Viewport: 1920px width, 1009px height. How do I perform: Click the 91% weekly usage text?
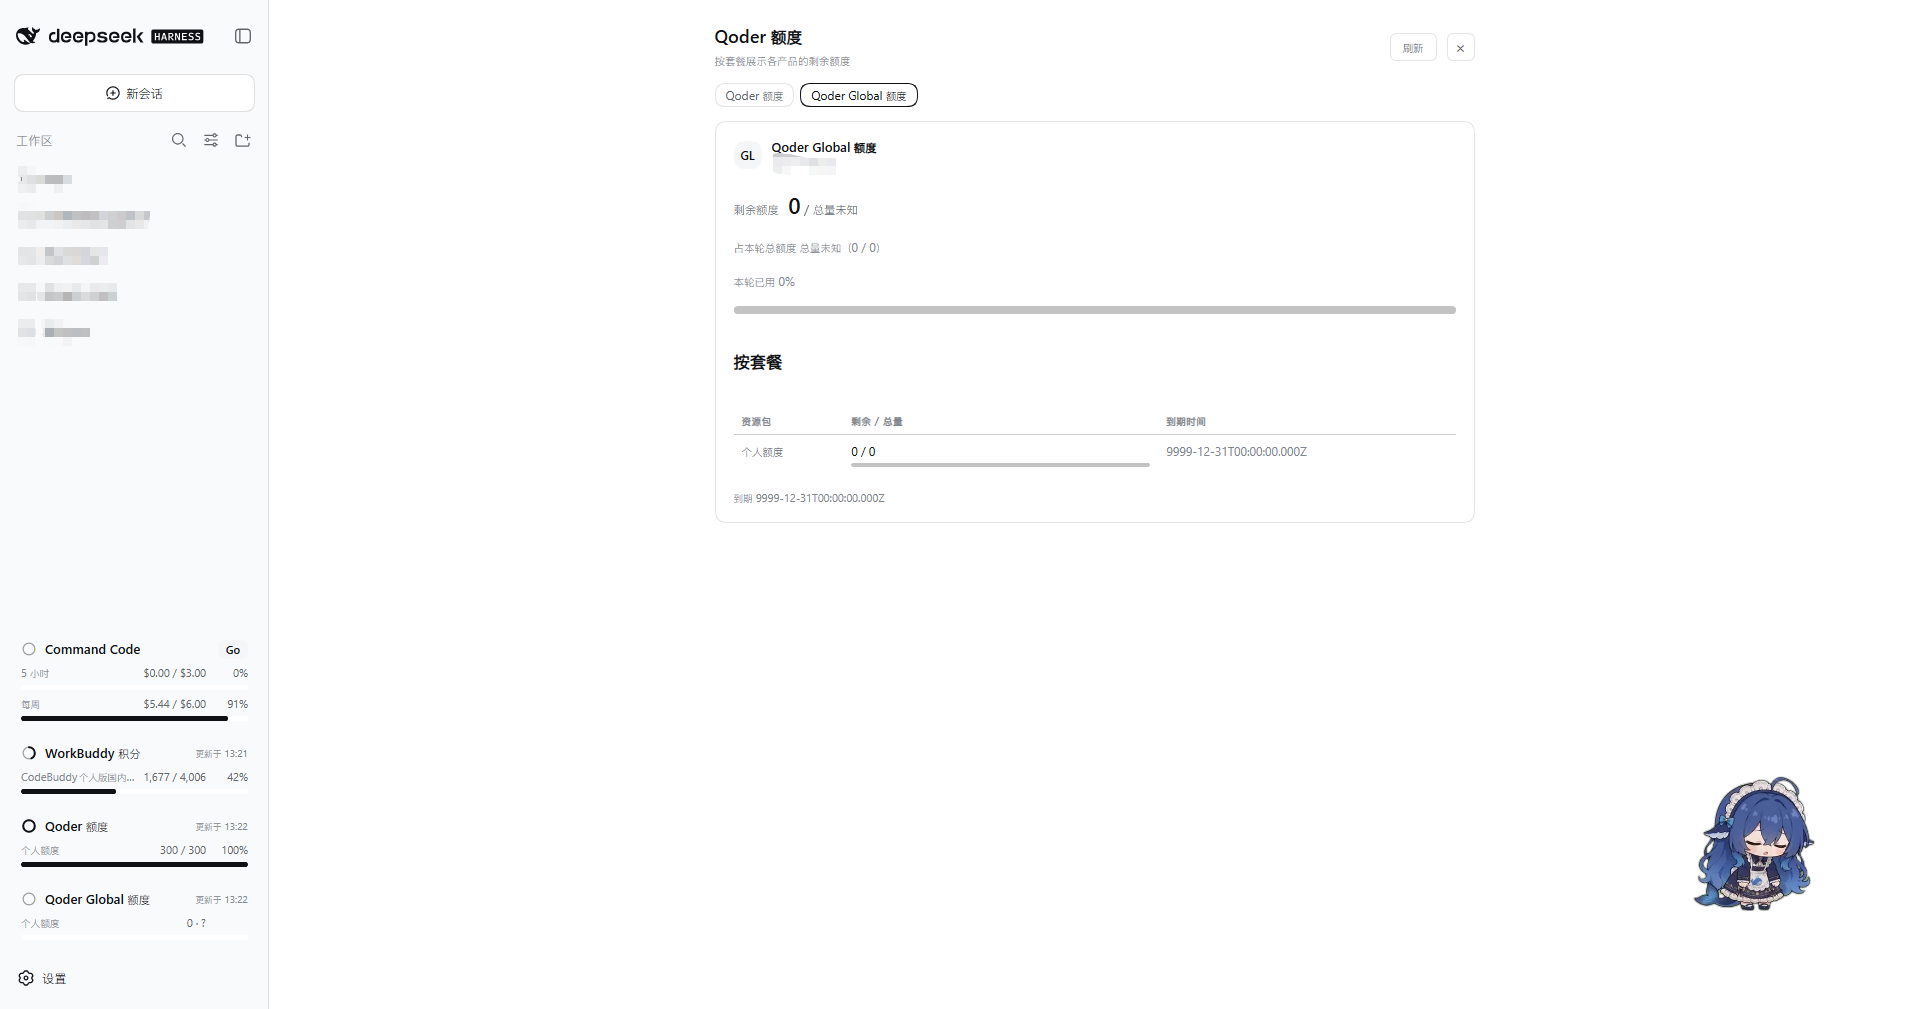coord(237,704)
